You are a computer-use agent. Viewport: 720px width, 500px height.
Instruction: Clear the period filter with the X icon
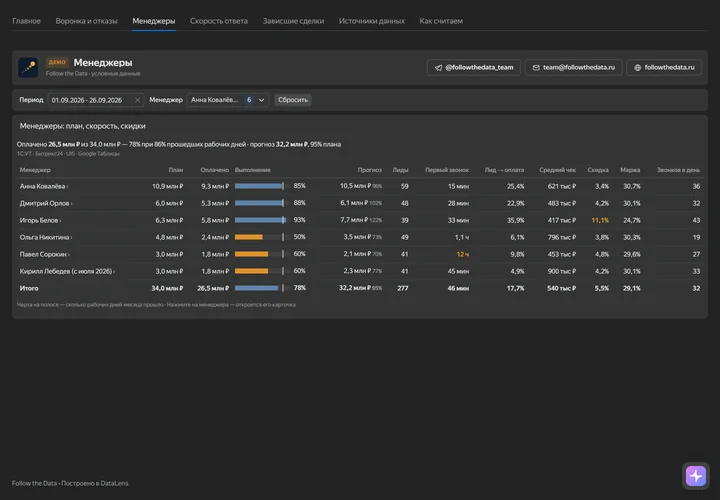137,100
